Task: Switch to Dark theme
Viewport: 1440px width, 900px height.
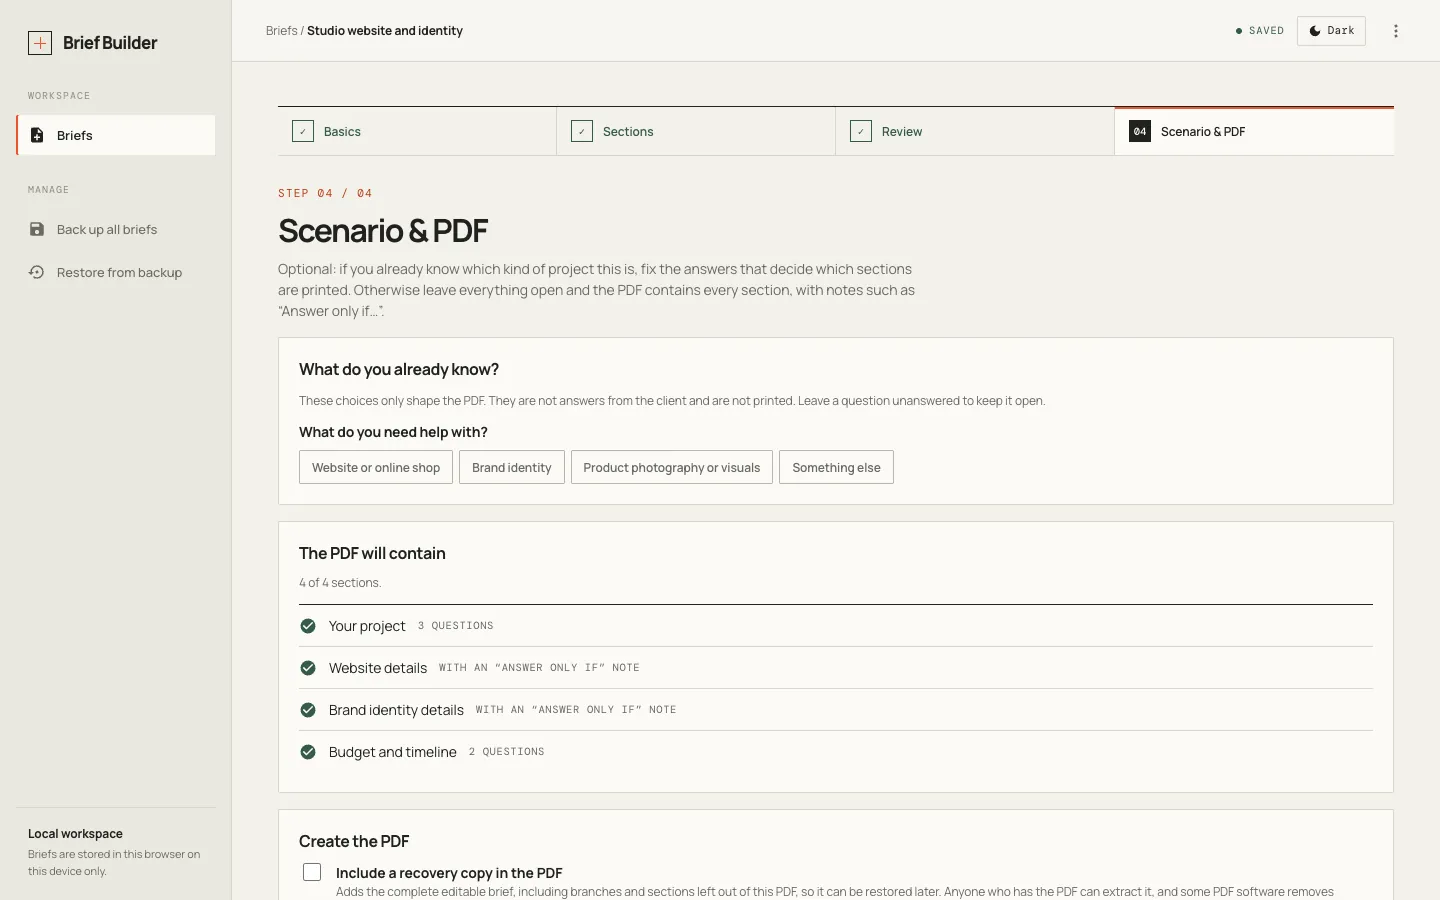Action: tap(1331, 31)
